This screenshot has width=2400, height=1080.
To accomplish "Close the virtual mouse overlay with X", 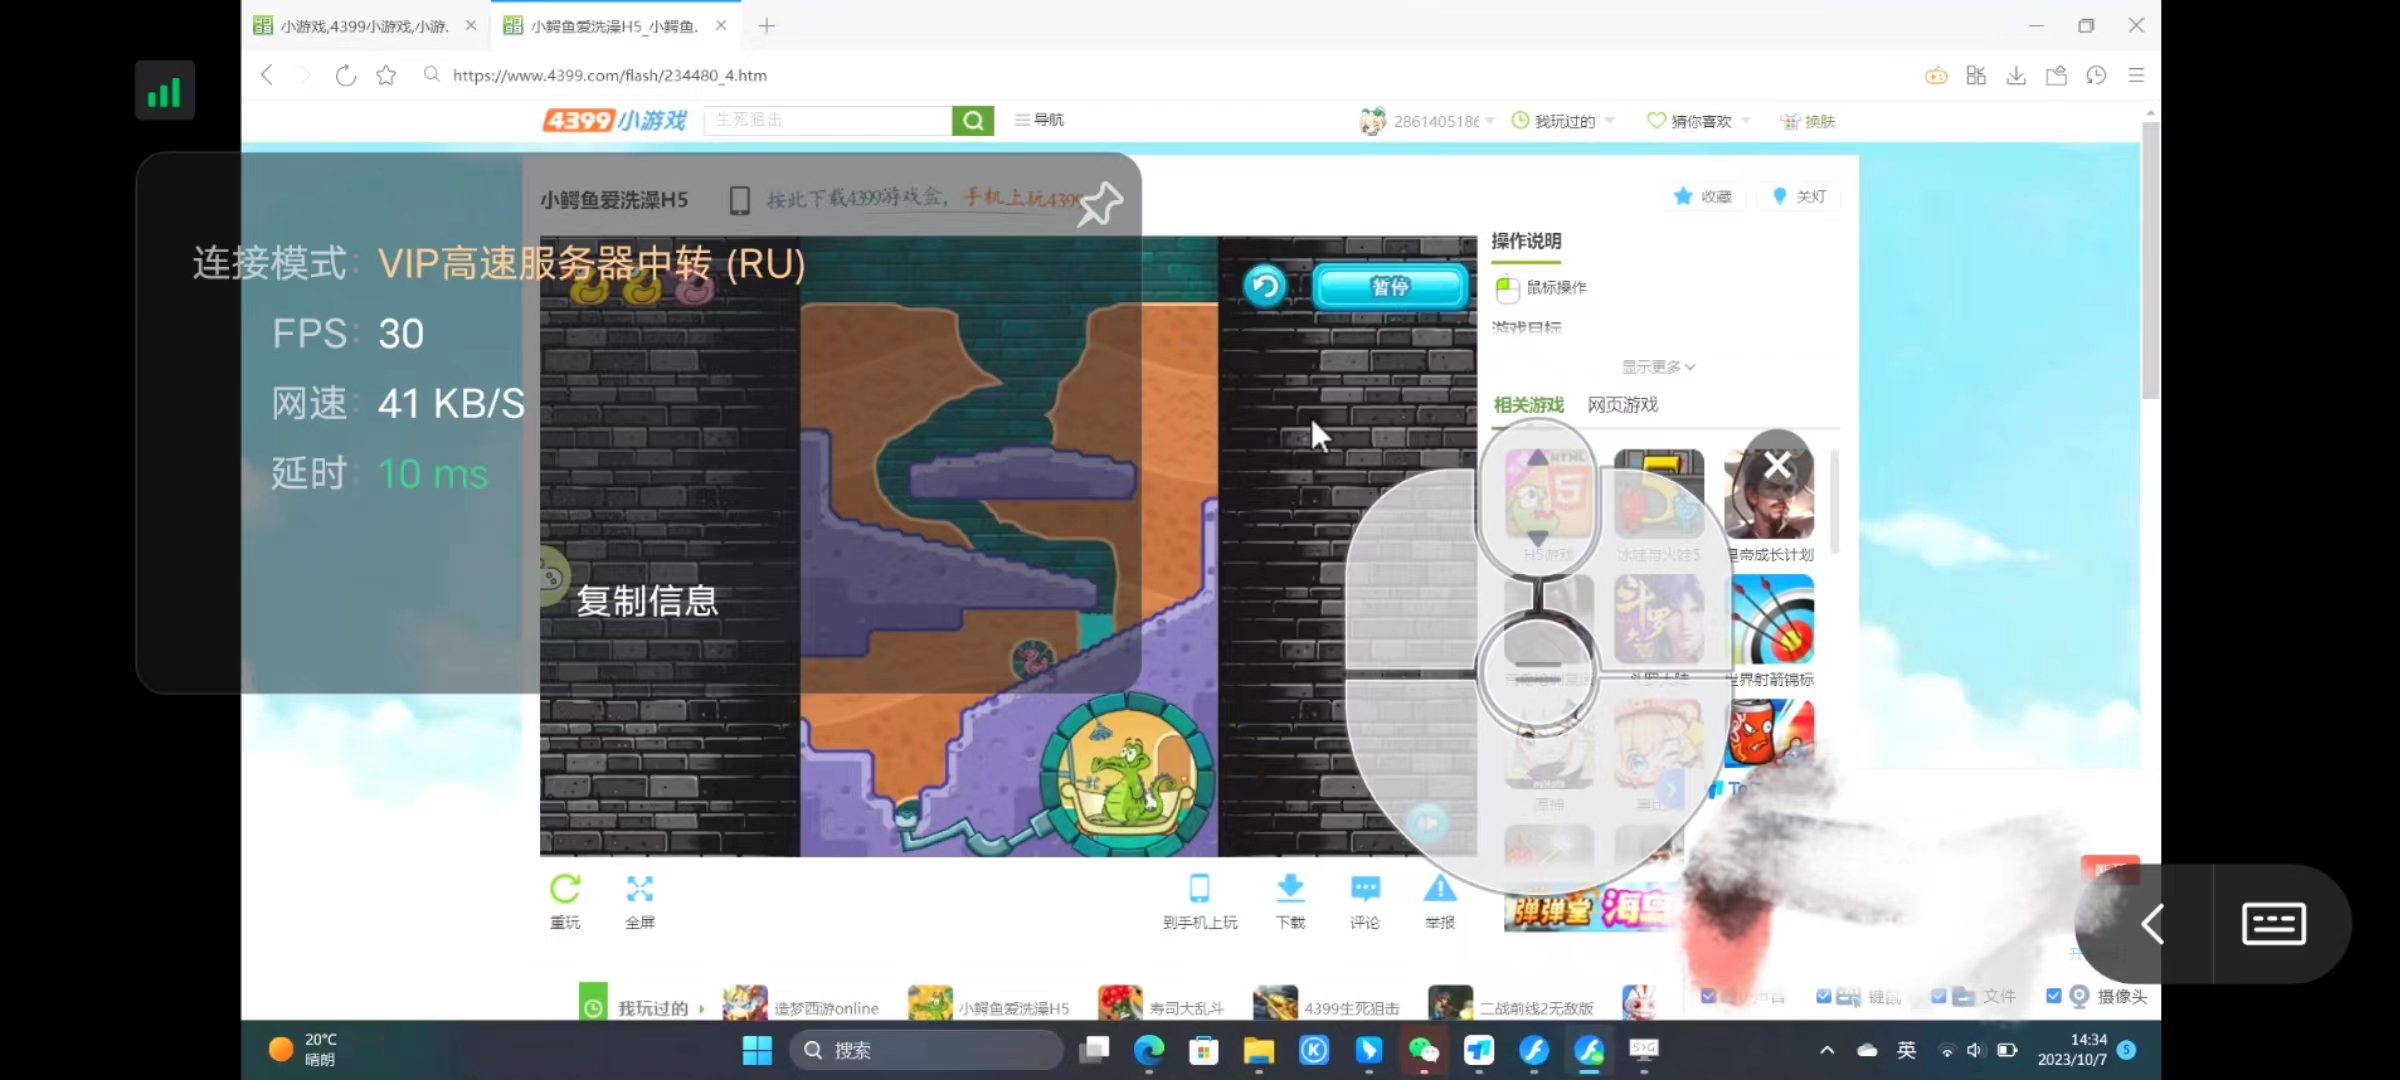I will (x=1777, y=465).
